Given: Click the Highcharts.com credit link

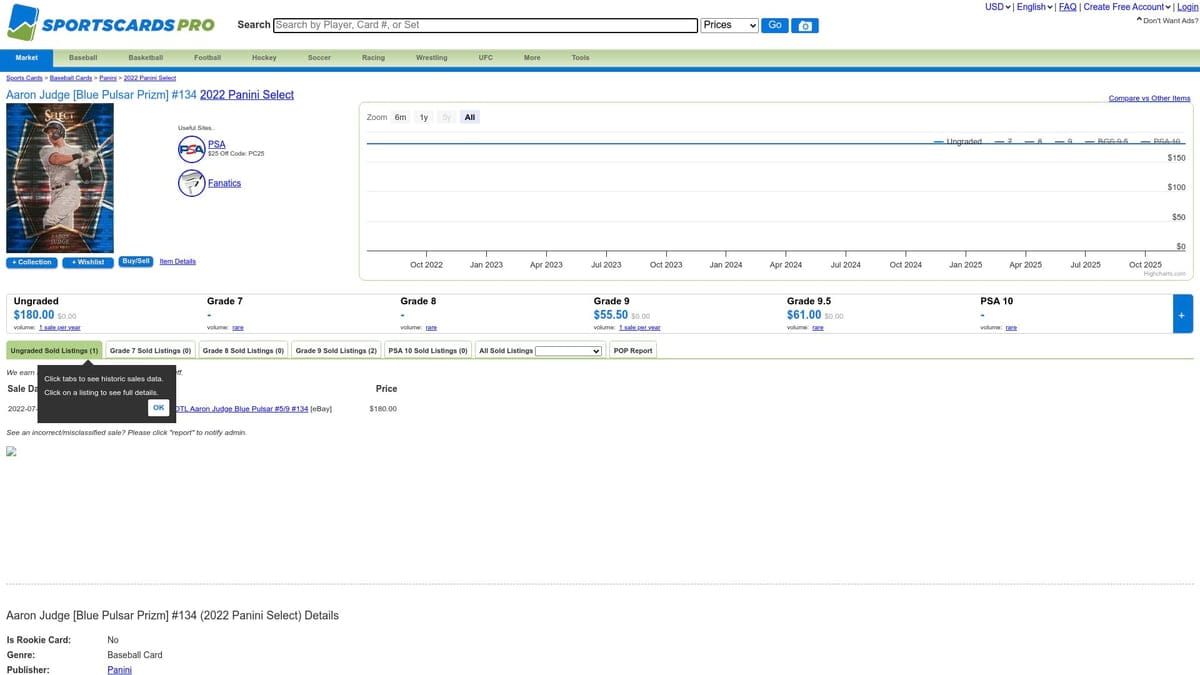Looking at the screenshot, I should click(x=1165, y=273).
